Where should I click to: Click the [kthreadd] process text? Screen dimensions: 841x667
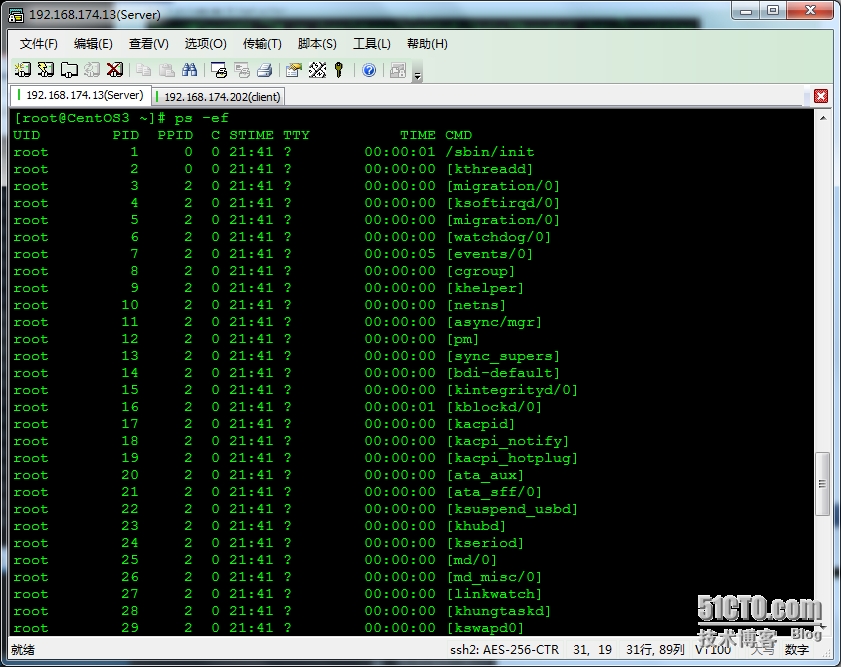[490, 169]
